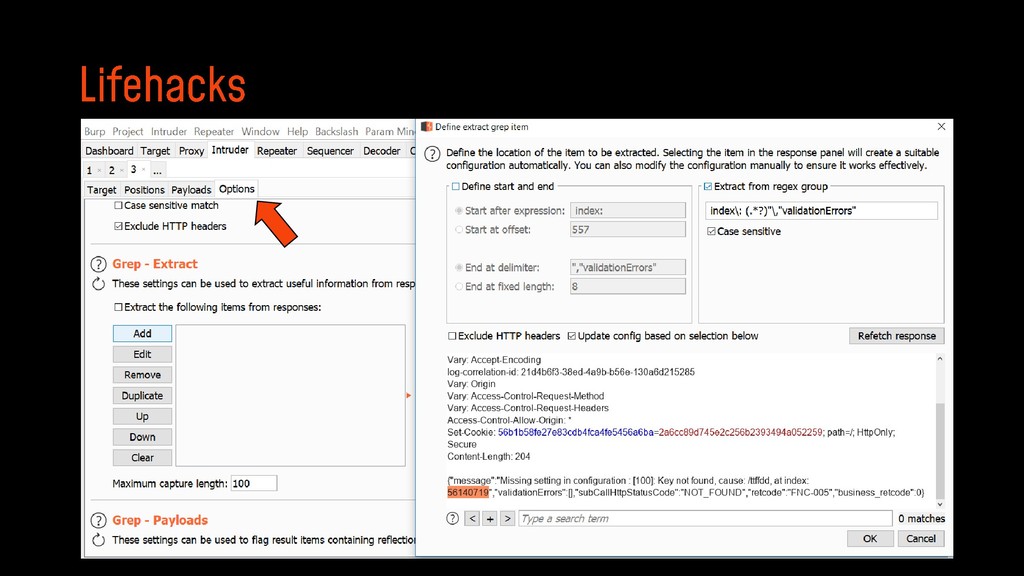Toggle Case sensitive match checkbox
Viewport: 1024px width, 576px height.
[x=118, y=205]
